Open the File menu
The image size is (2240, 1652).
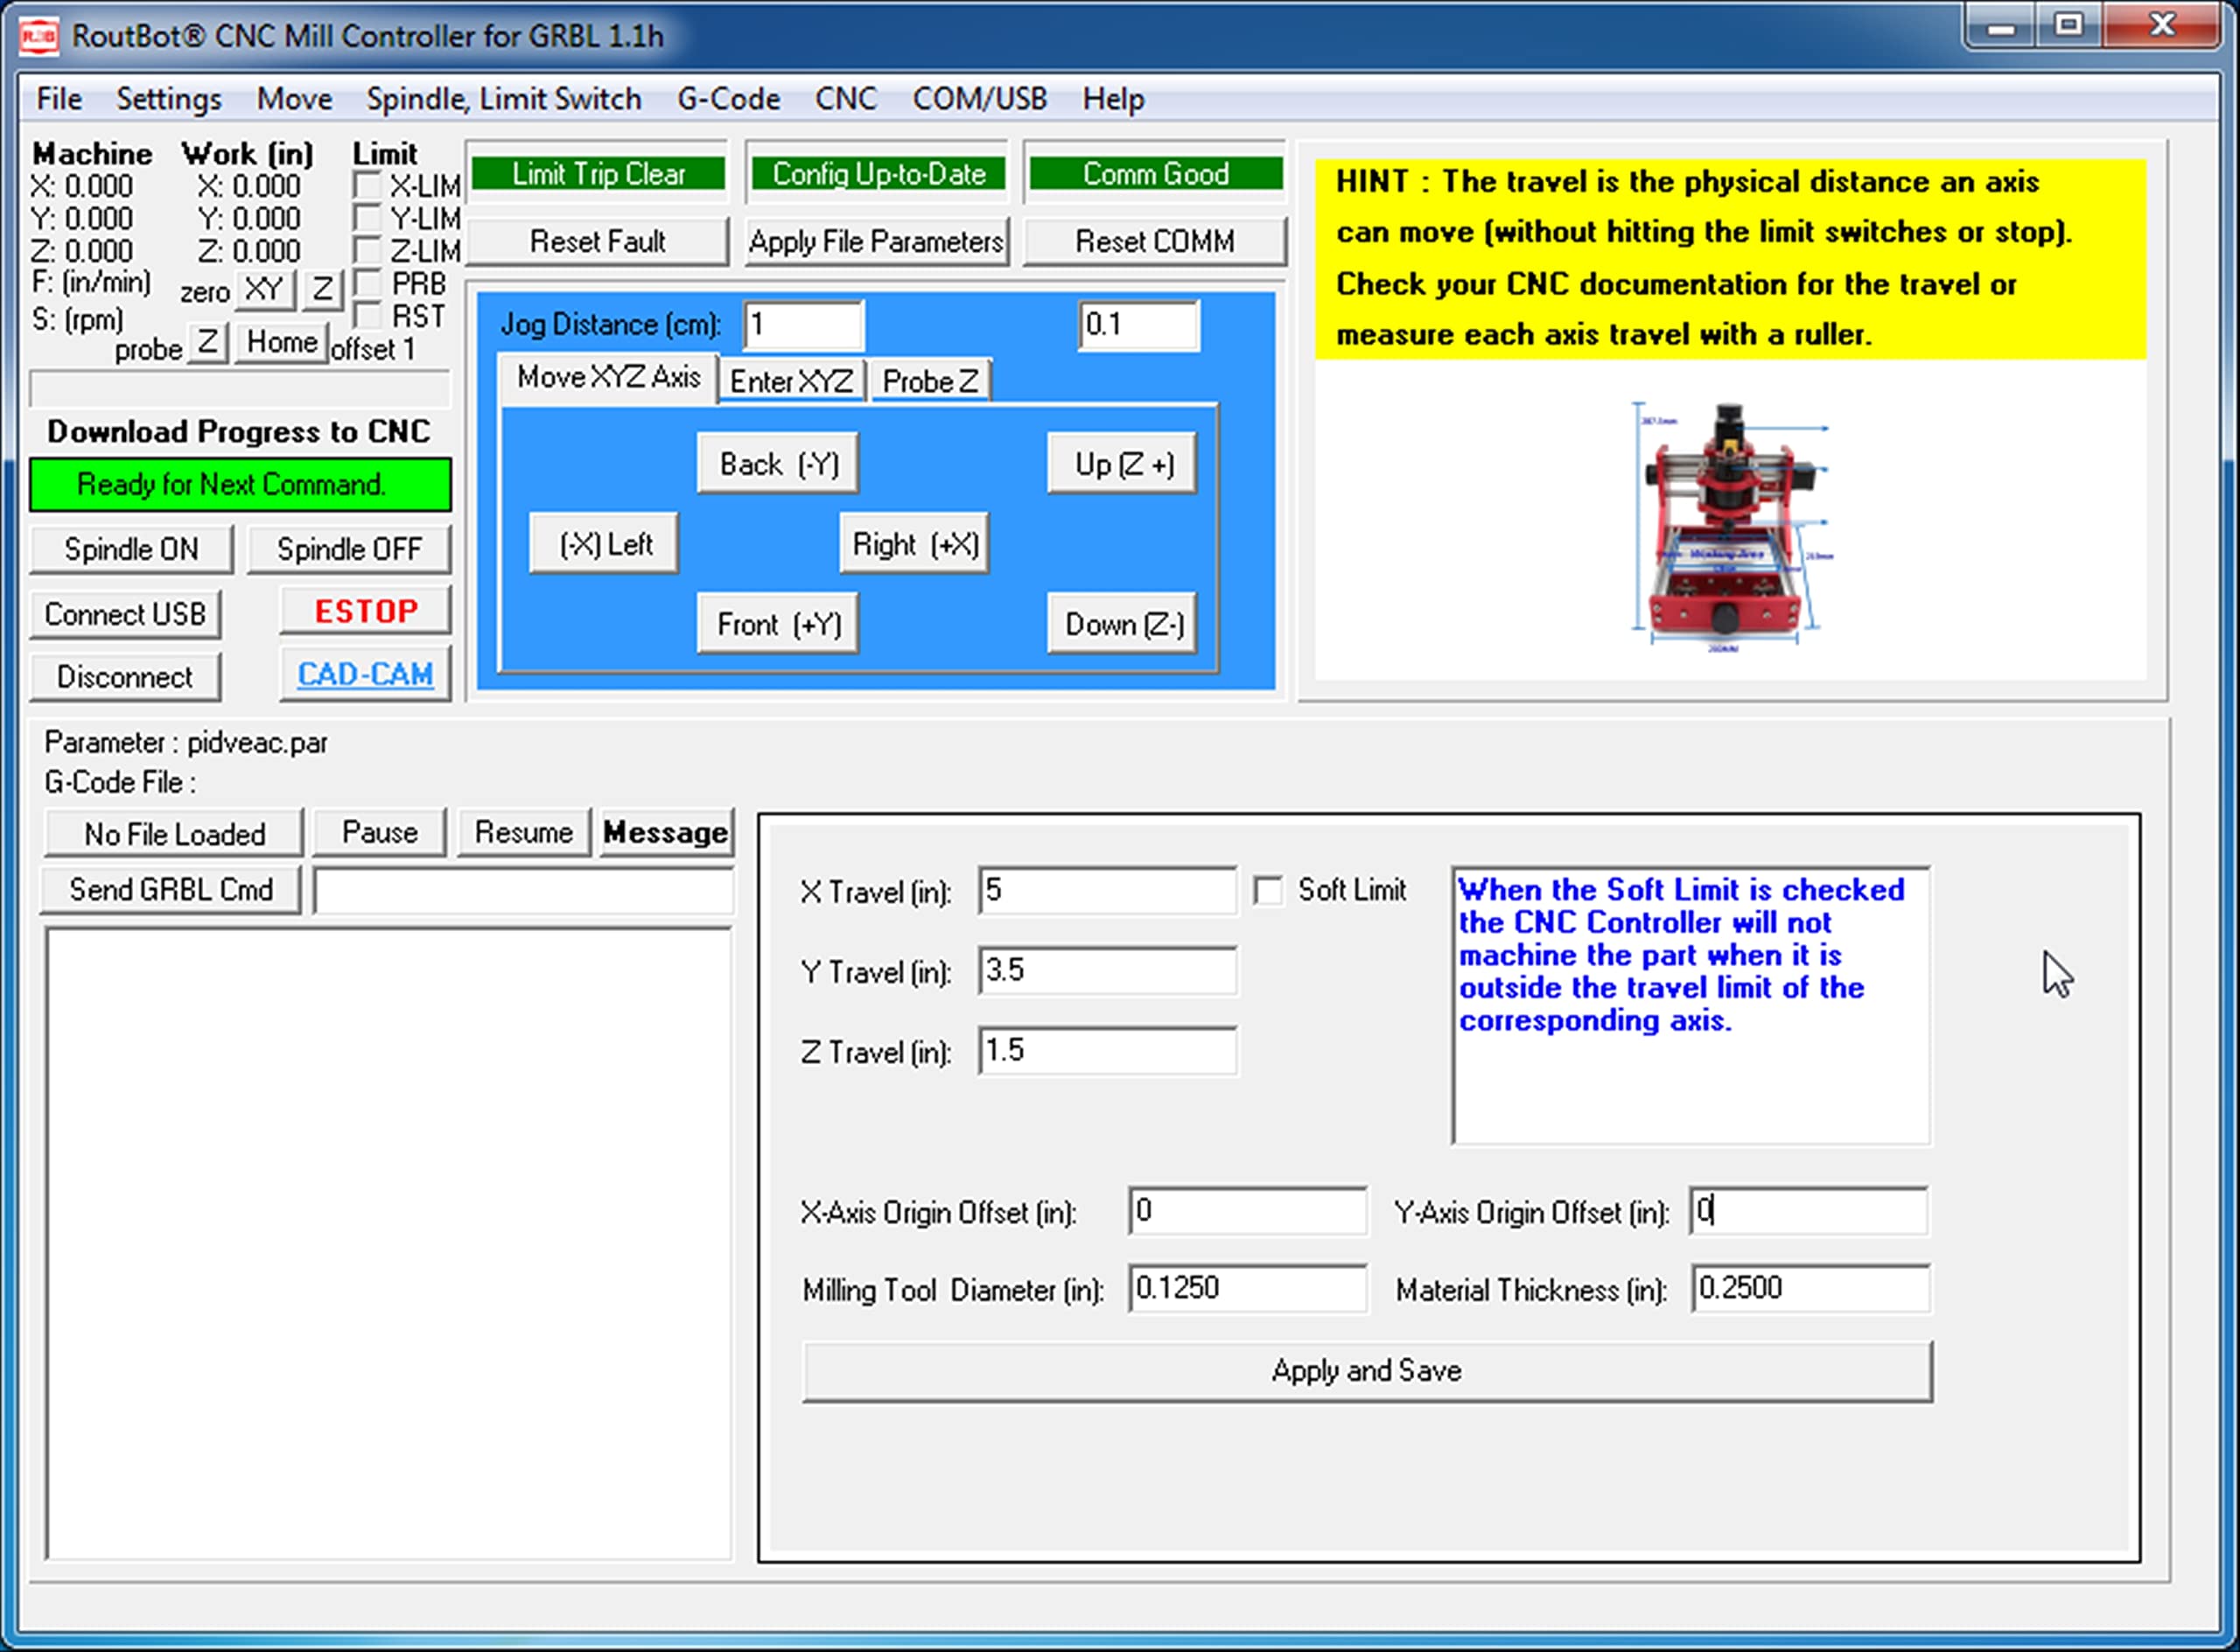[59, 99]
